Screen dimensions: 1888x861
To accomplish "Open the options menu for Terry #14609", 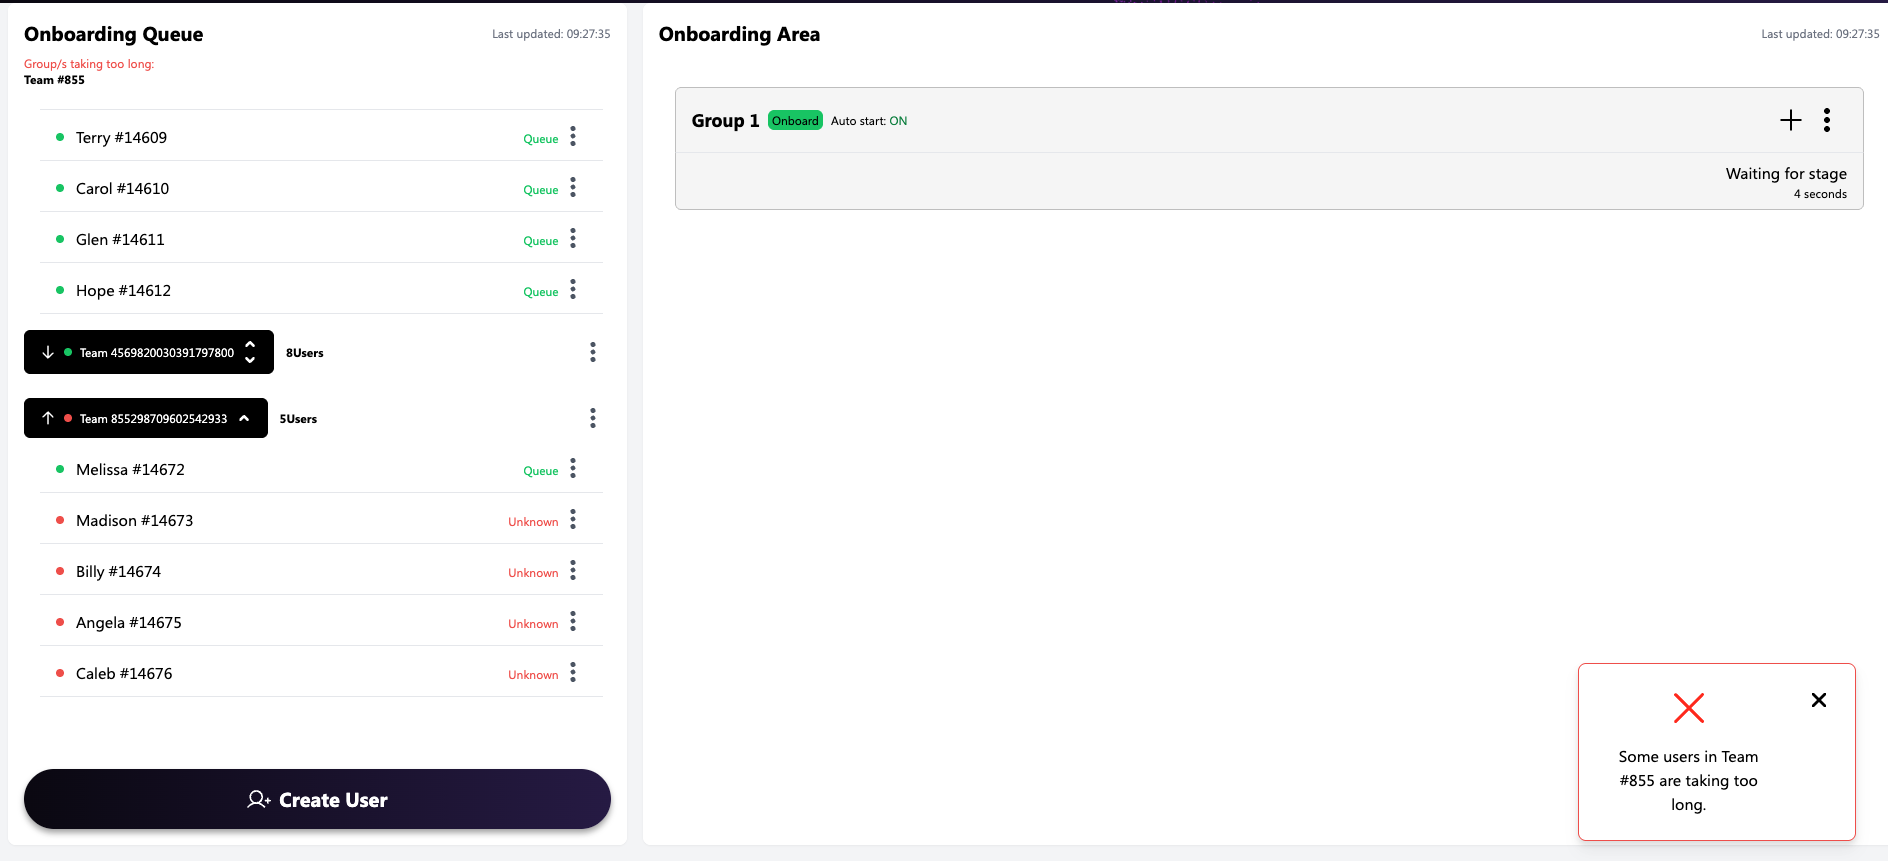I will (573, 137).
